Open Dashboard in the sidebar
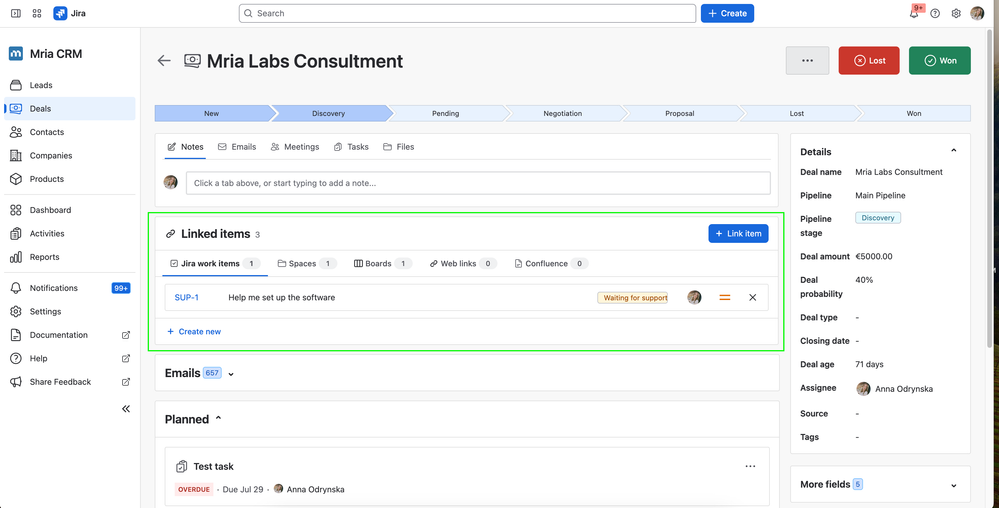Image resolution: width=999 pixels, height=508 pixels. 70,210
